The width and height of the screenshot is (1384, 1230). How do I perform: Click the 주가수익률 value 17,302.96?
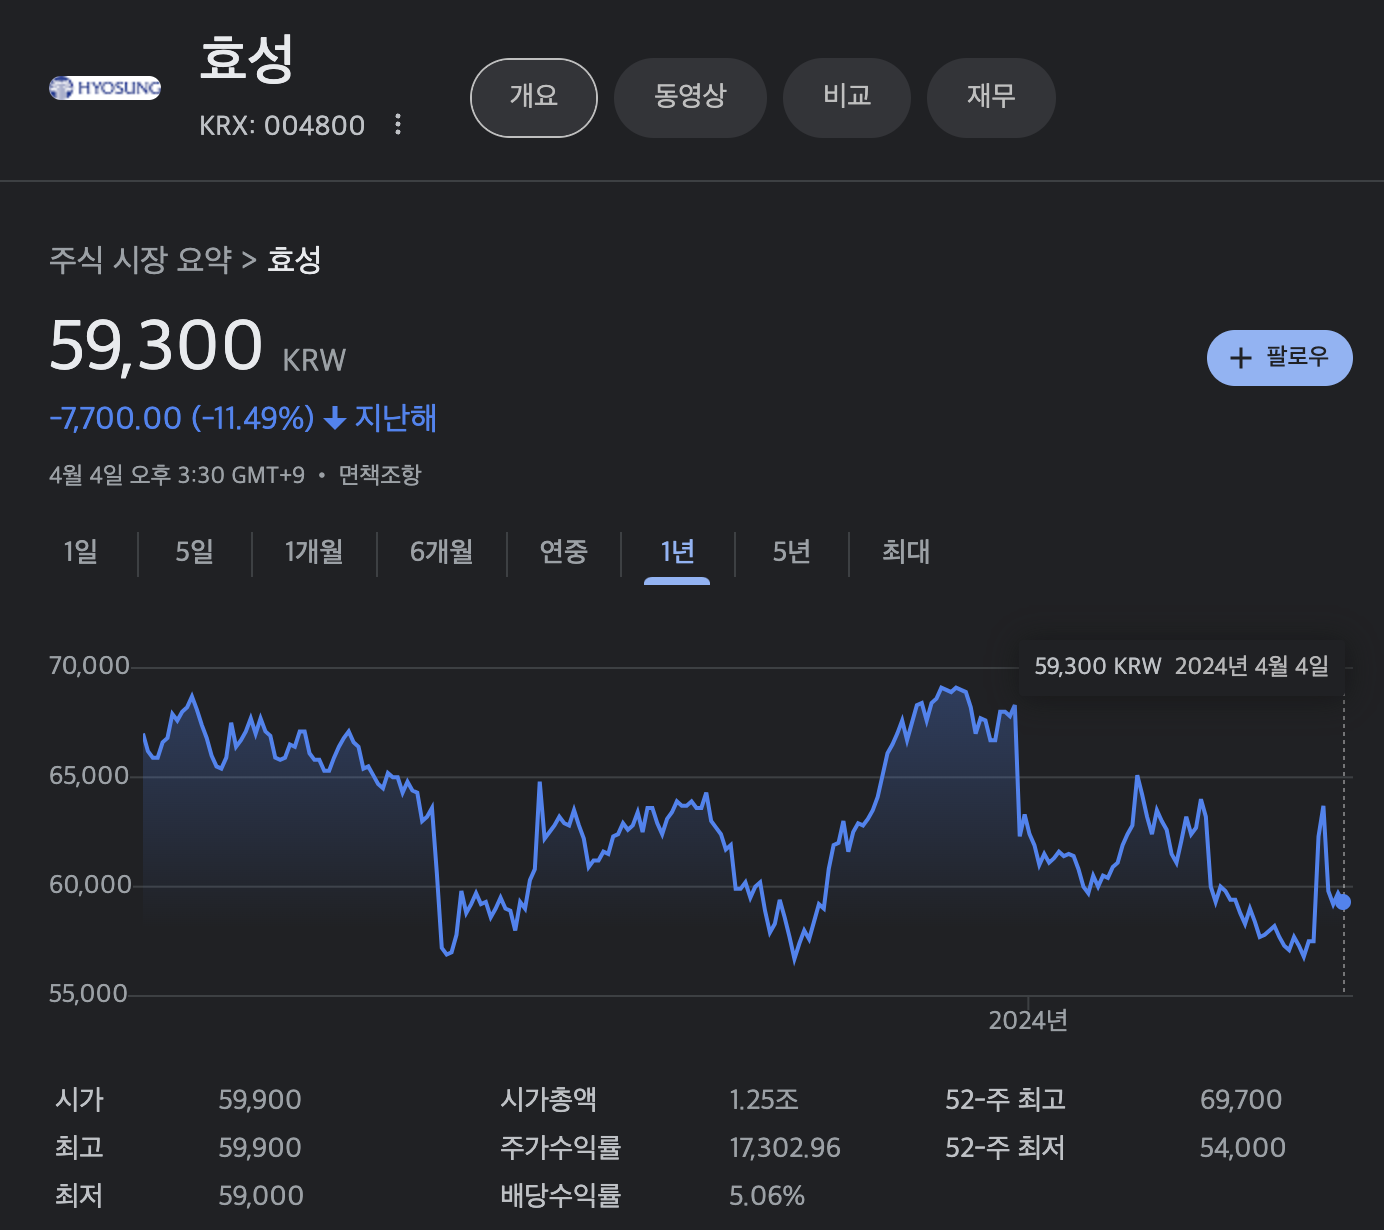[x=785, y=1148]
